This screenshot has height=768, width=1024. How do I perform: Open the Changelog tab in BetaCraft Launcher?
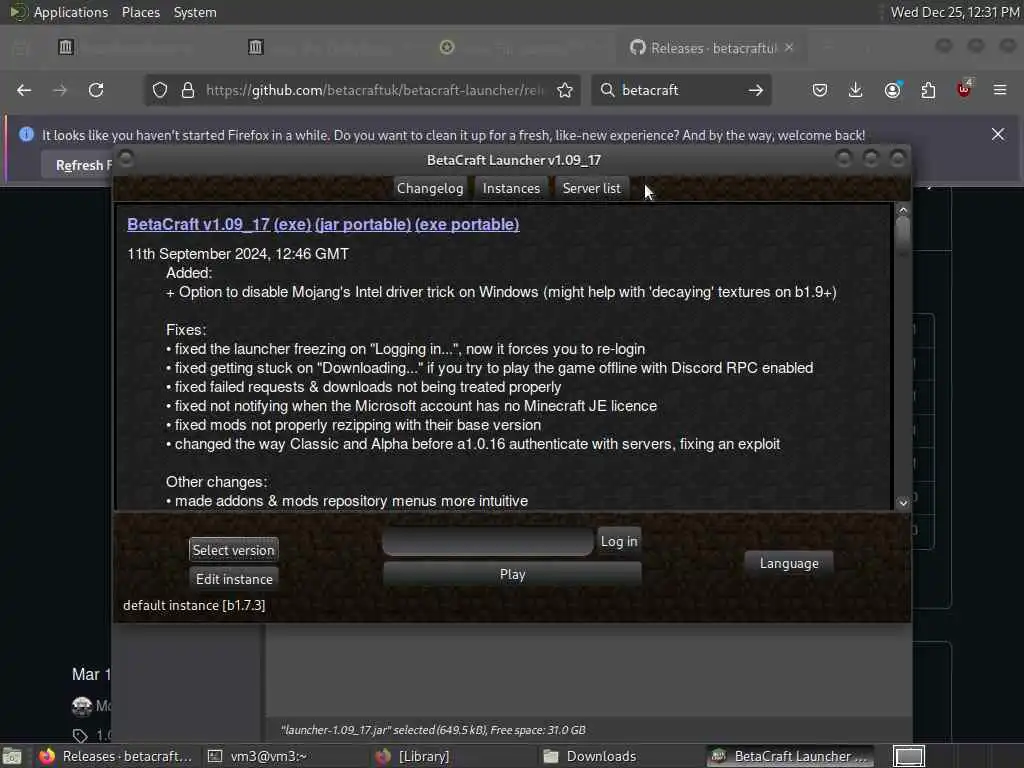click(x=430, y=188)
